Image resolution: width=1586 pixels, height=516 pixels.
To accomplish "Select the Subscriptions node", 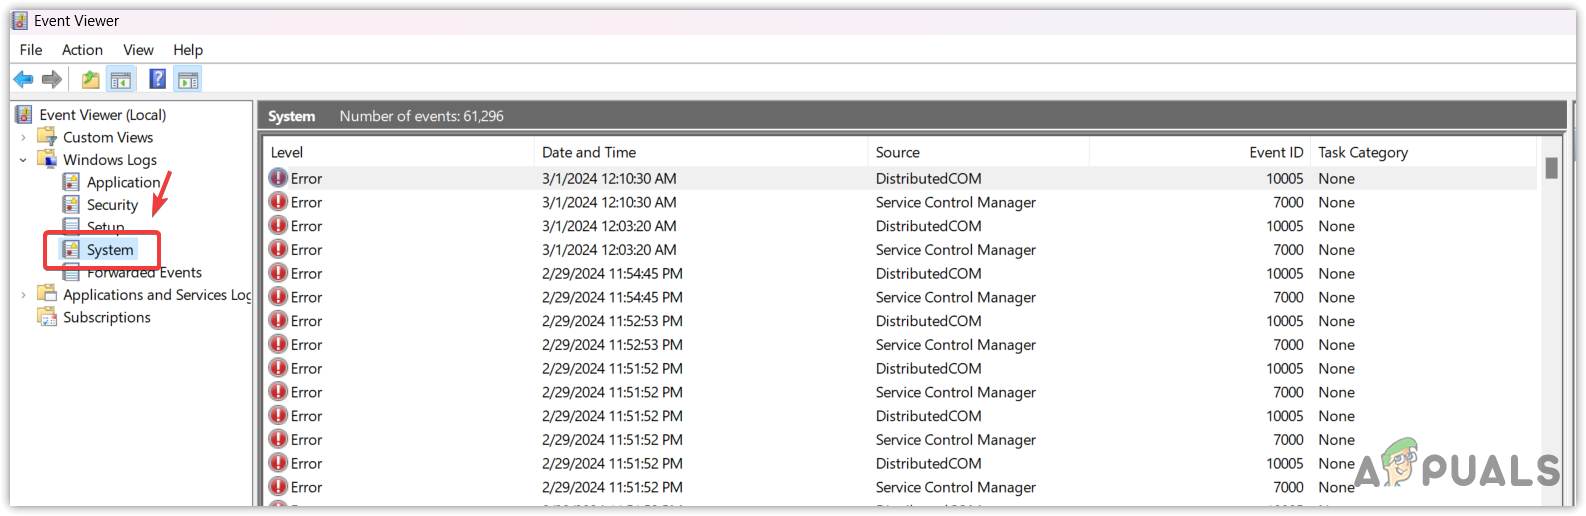I will [106, 317].
